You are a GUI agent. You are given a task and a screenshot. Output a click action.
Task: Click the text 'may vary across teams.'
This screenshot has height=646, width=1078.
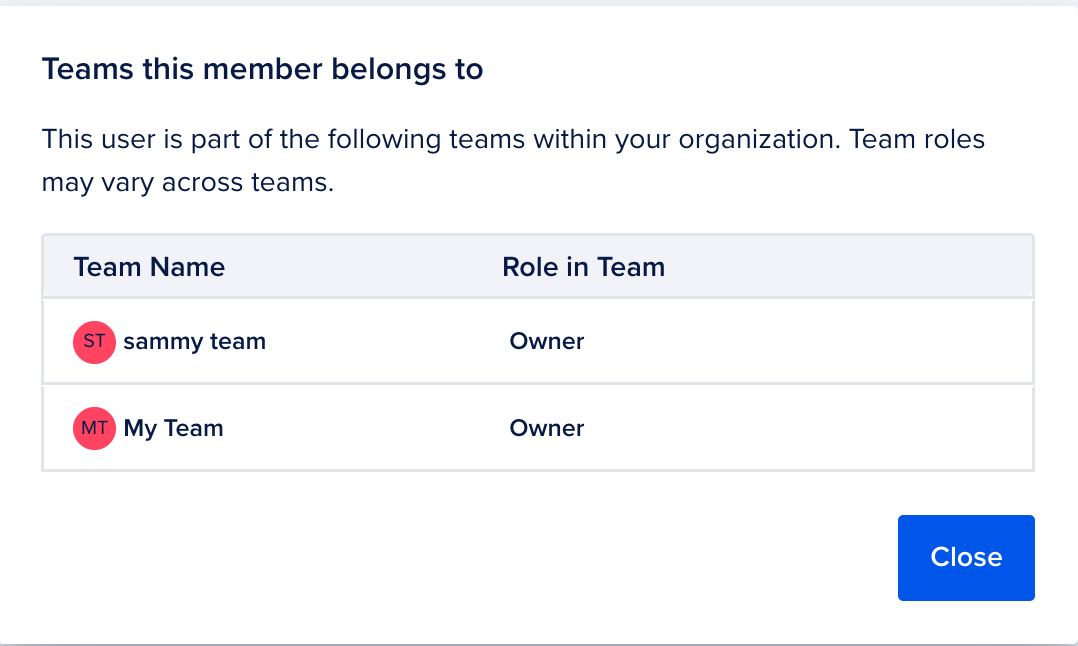[x=187, y=184]
